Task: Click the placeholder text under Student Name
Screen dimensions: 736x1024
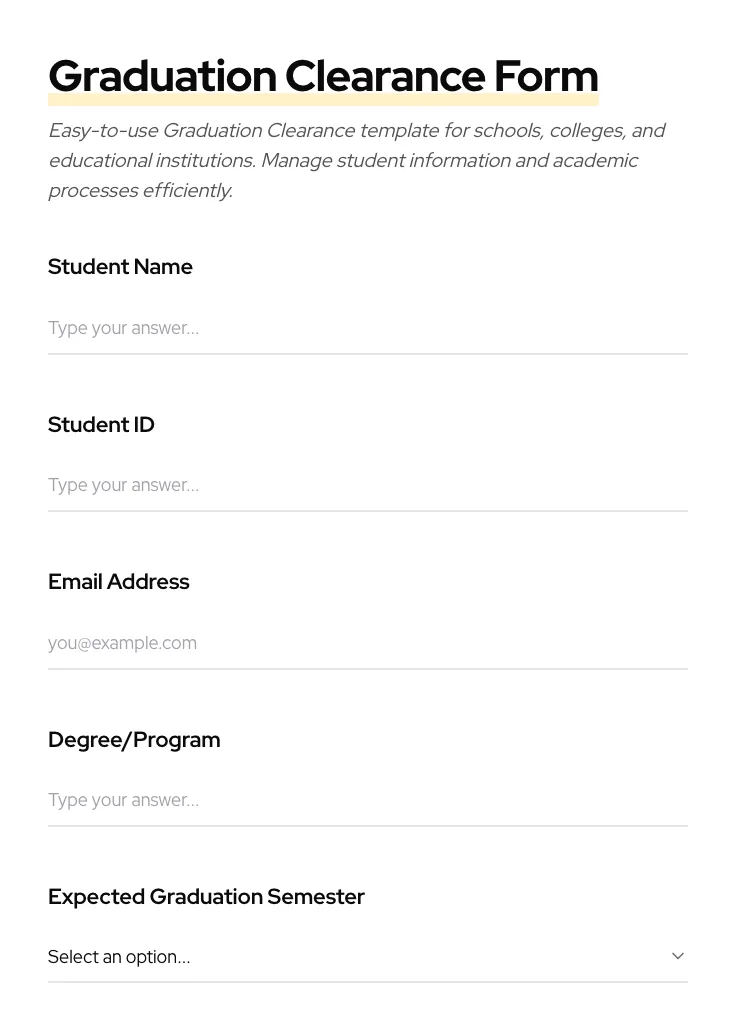Action: coord(123,328)
